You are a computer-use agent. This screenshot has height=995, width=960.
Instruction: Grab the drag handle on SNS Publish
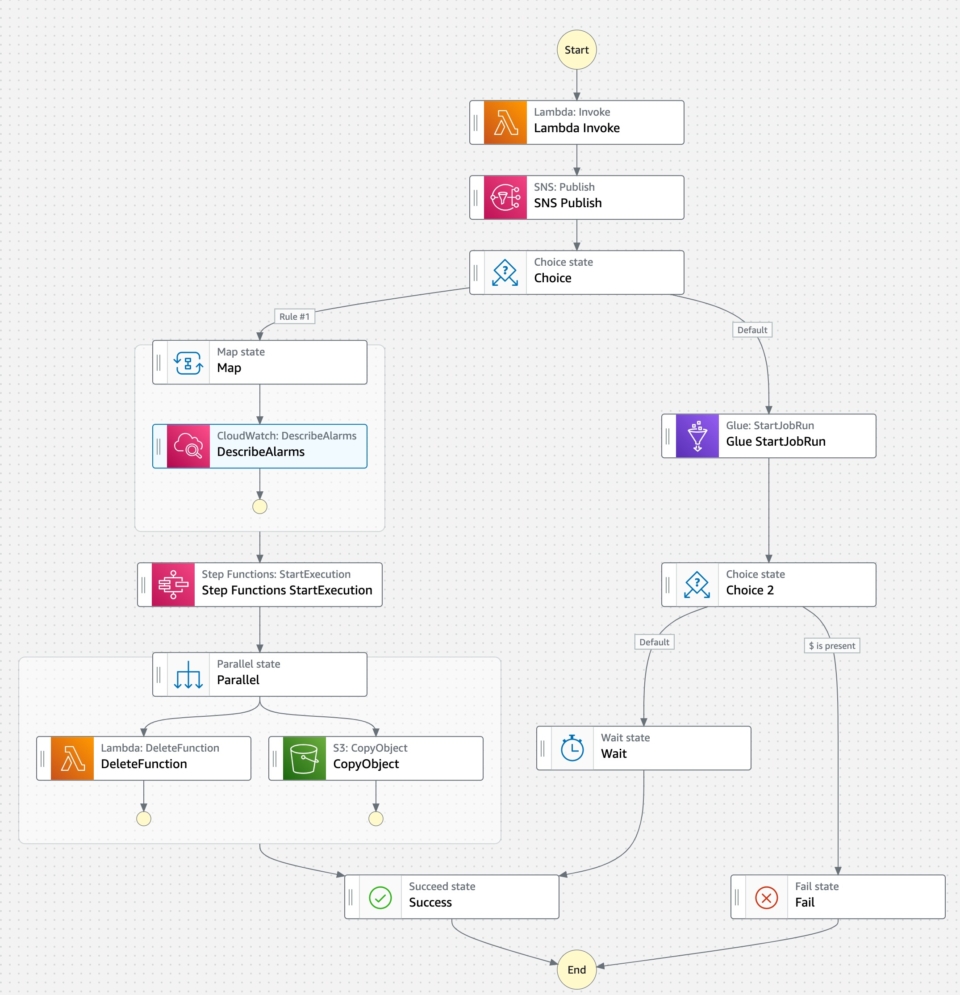tap(476, 197)
